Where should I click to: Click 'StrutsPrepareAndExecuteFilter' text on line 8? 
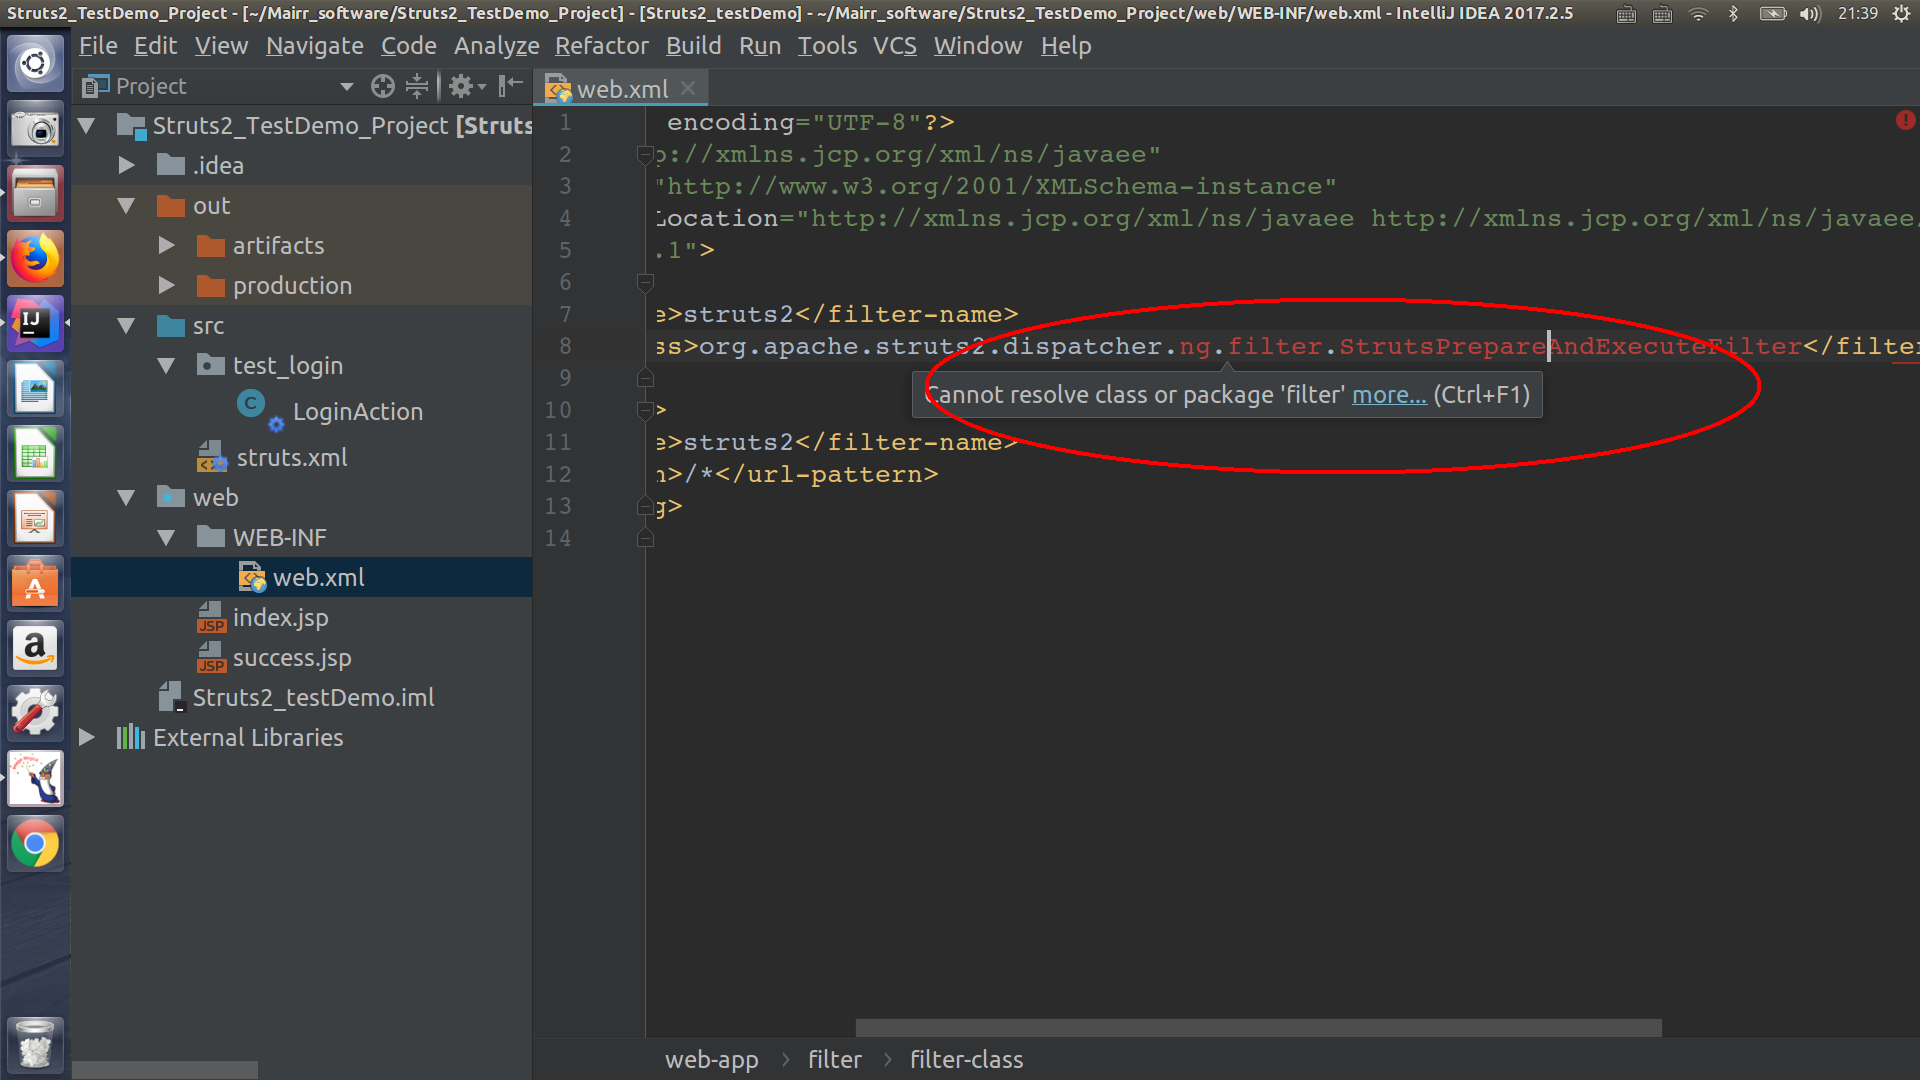click(x=1570, y=346)
